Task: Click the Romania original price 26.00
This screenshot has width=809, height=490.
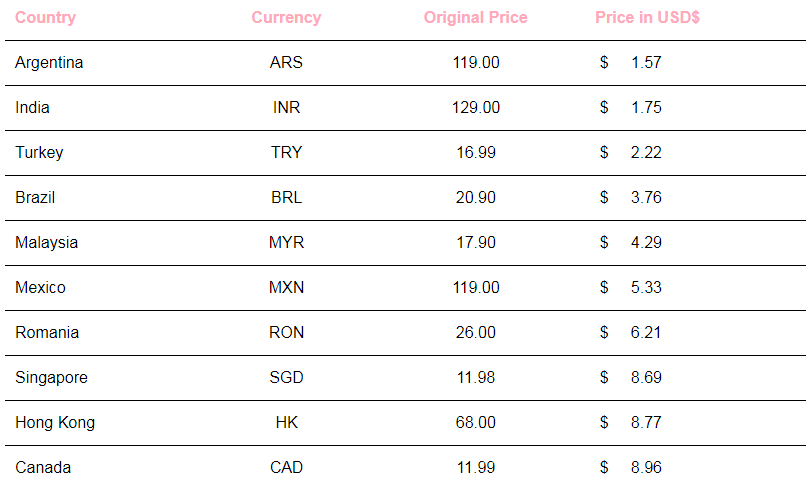Action: (476, 332)
